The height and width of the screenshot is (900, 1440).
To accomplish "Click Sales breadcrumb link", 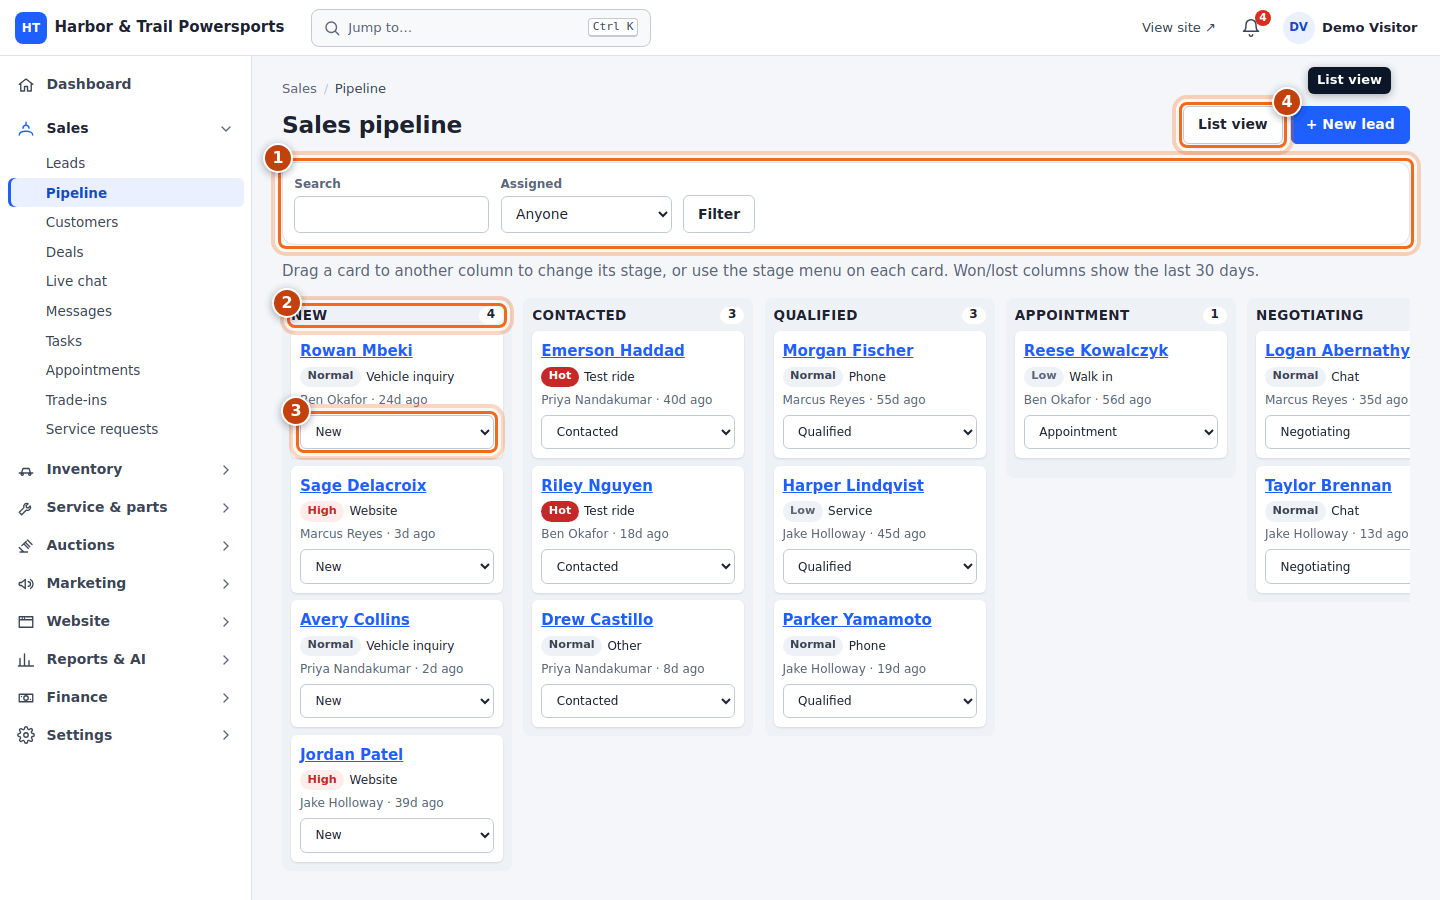I will tap(299, 88).
